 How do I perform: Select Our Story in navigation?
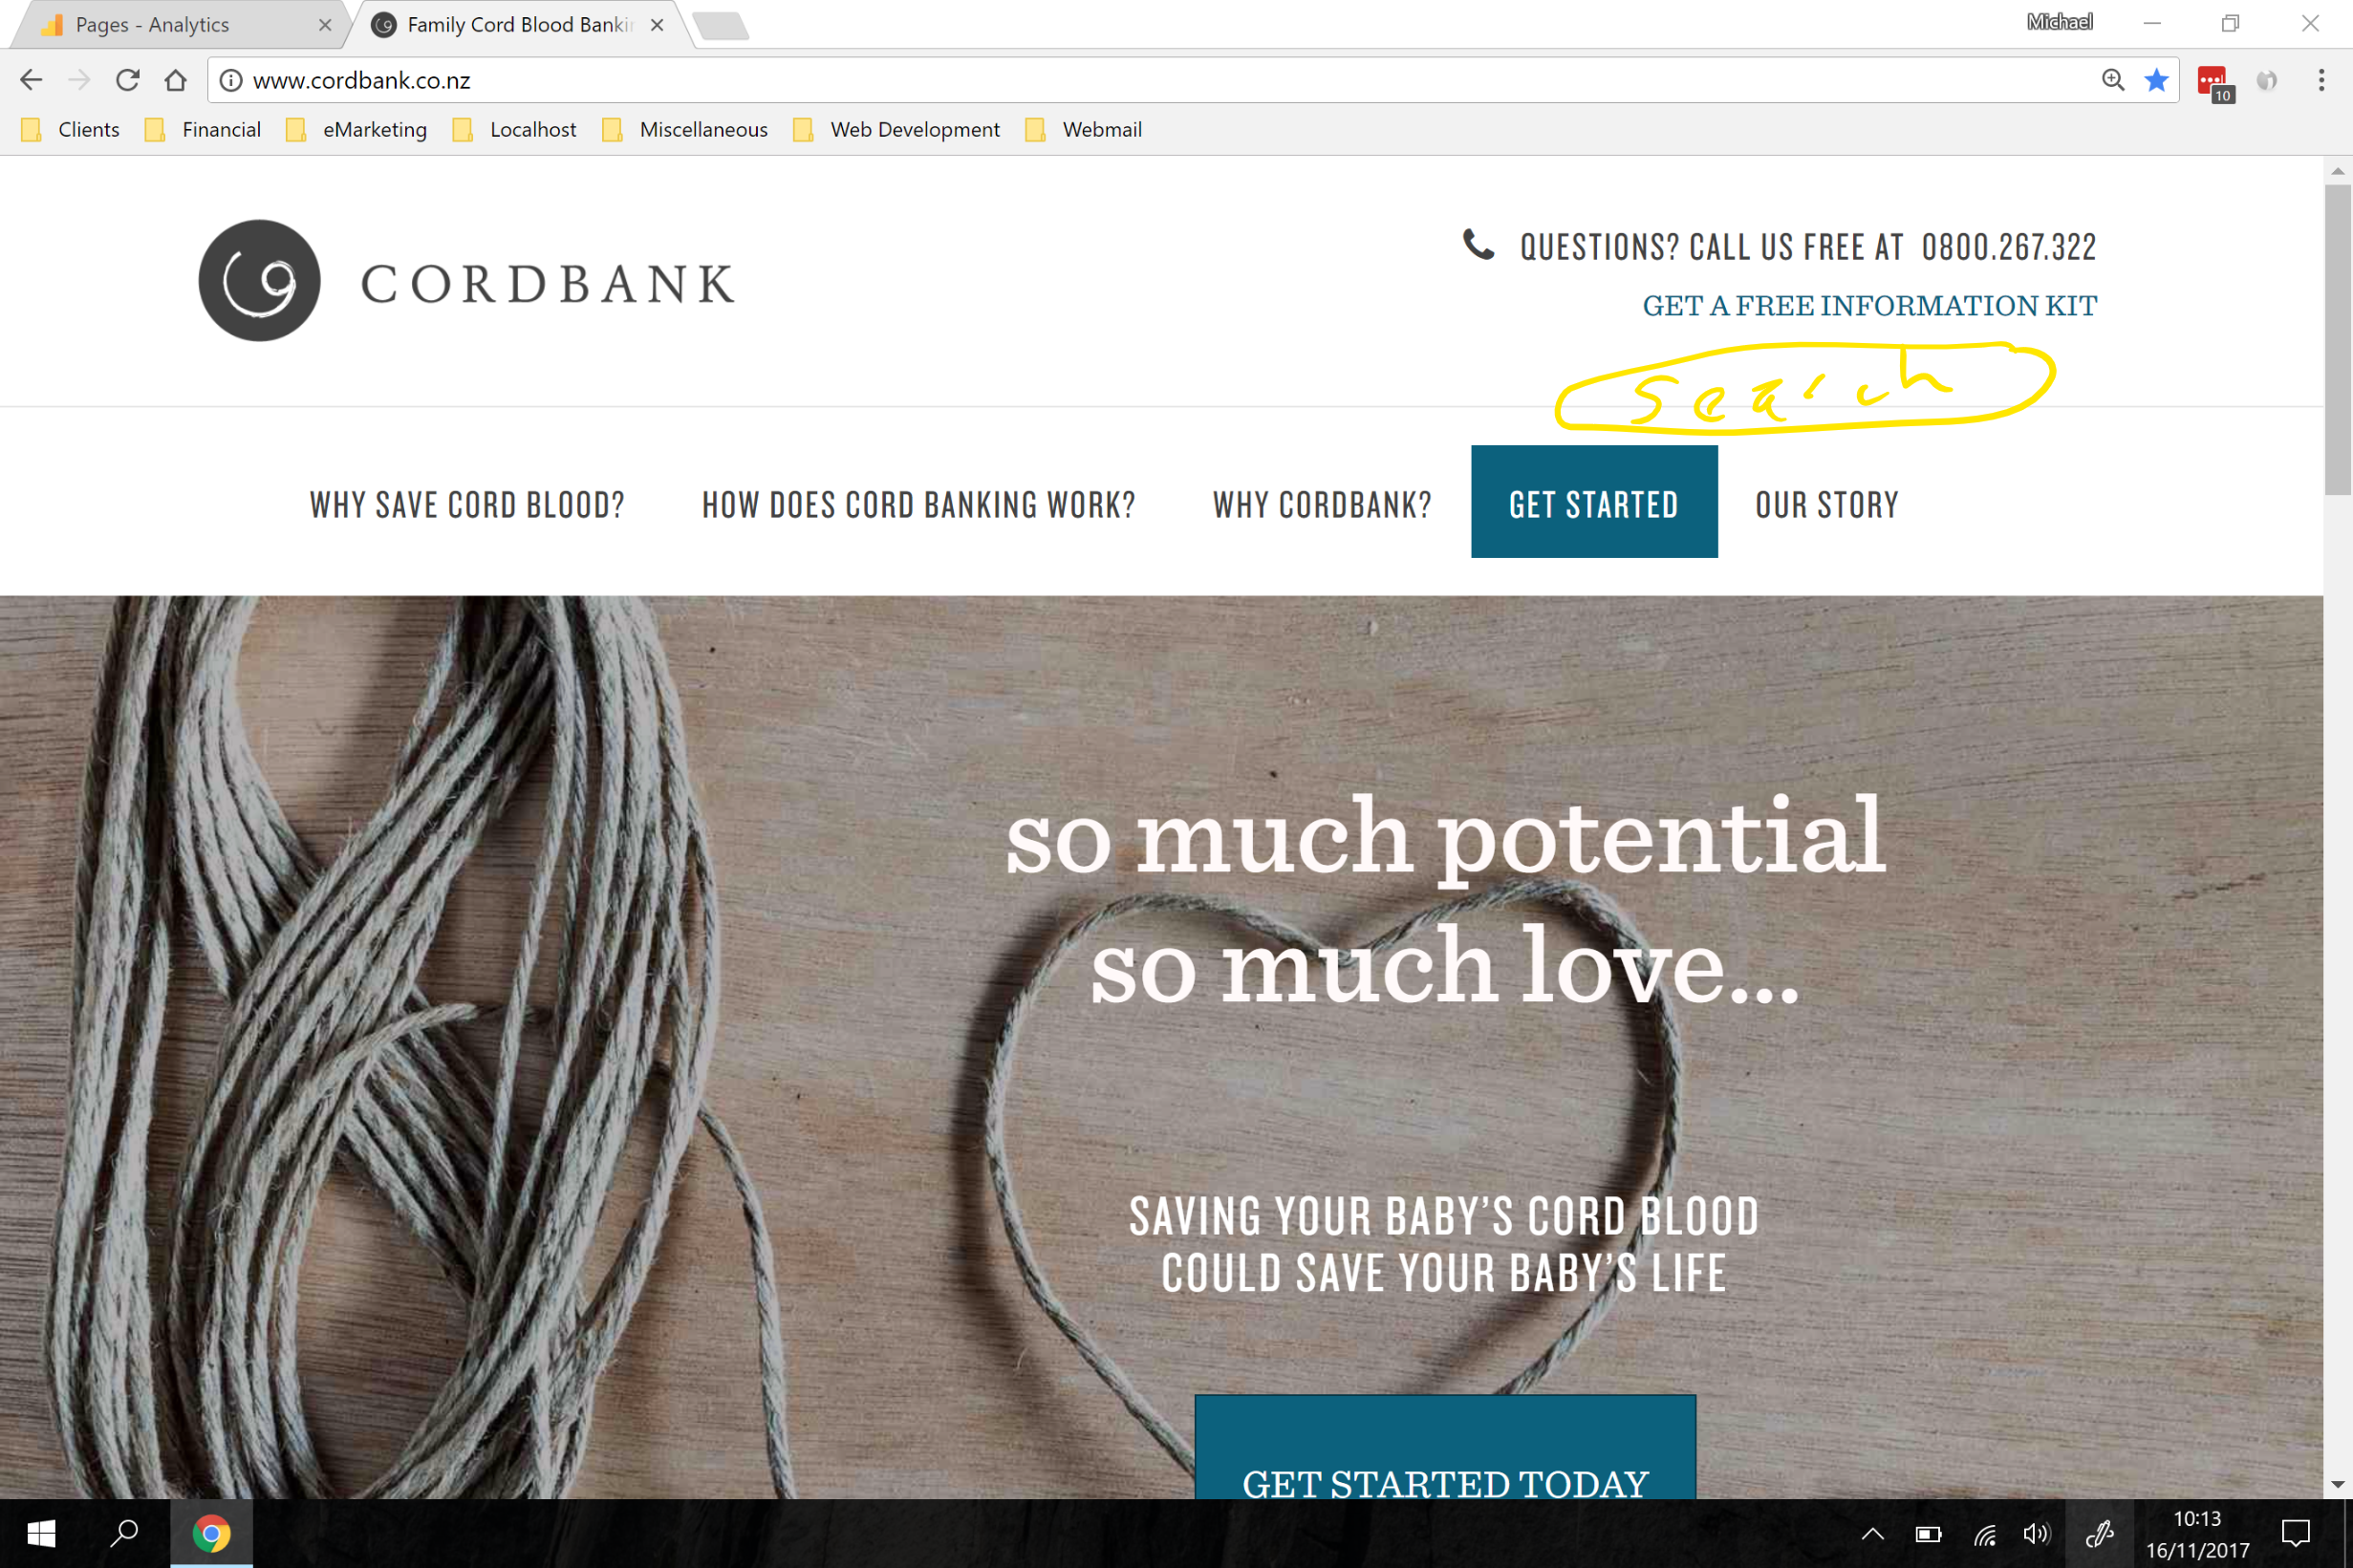coord(1827,505)
